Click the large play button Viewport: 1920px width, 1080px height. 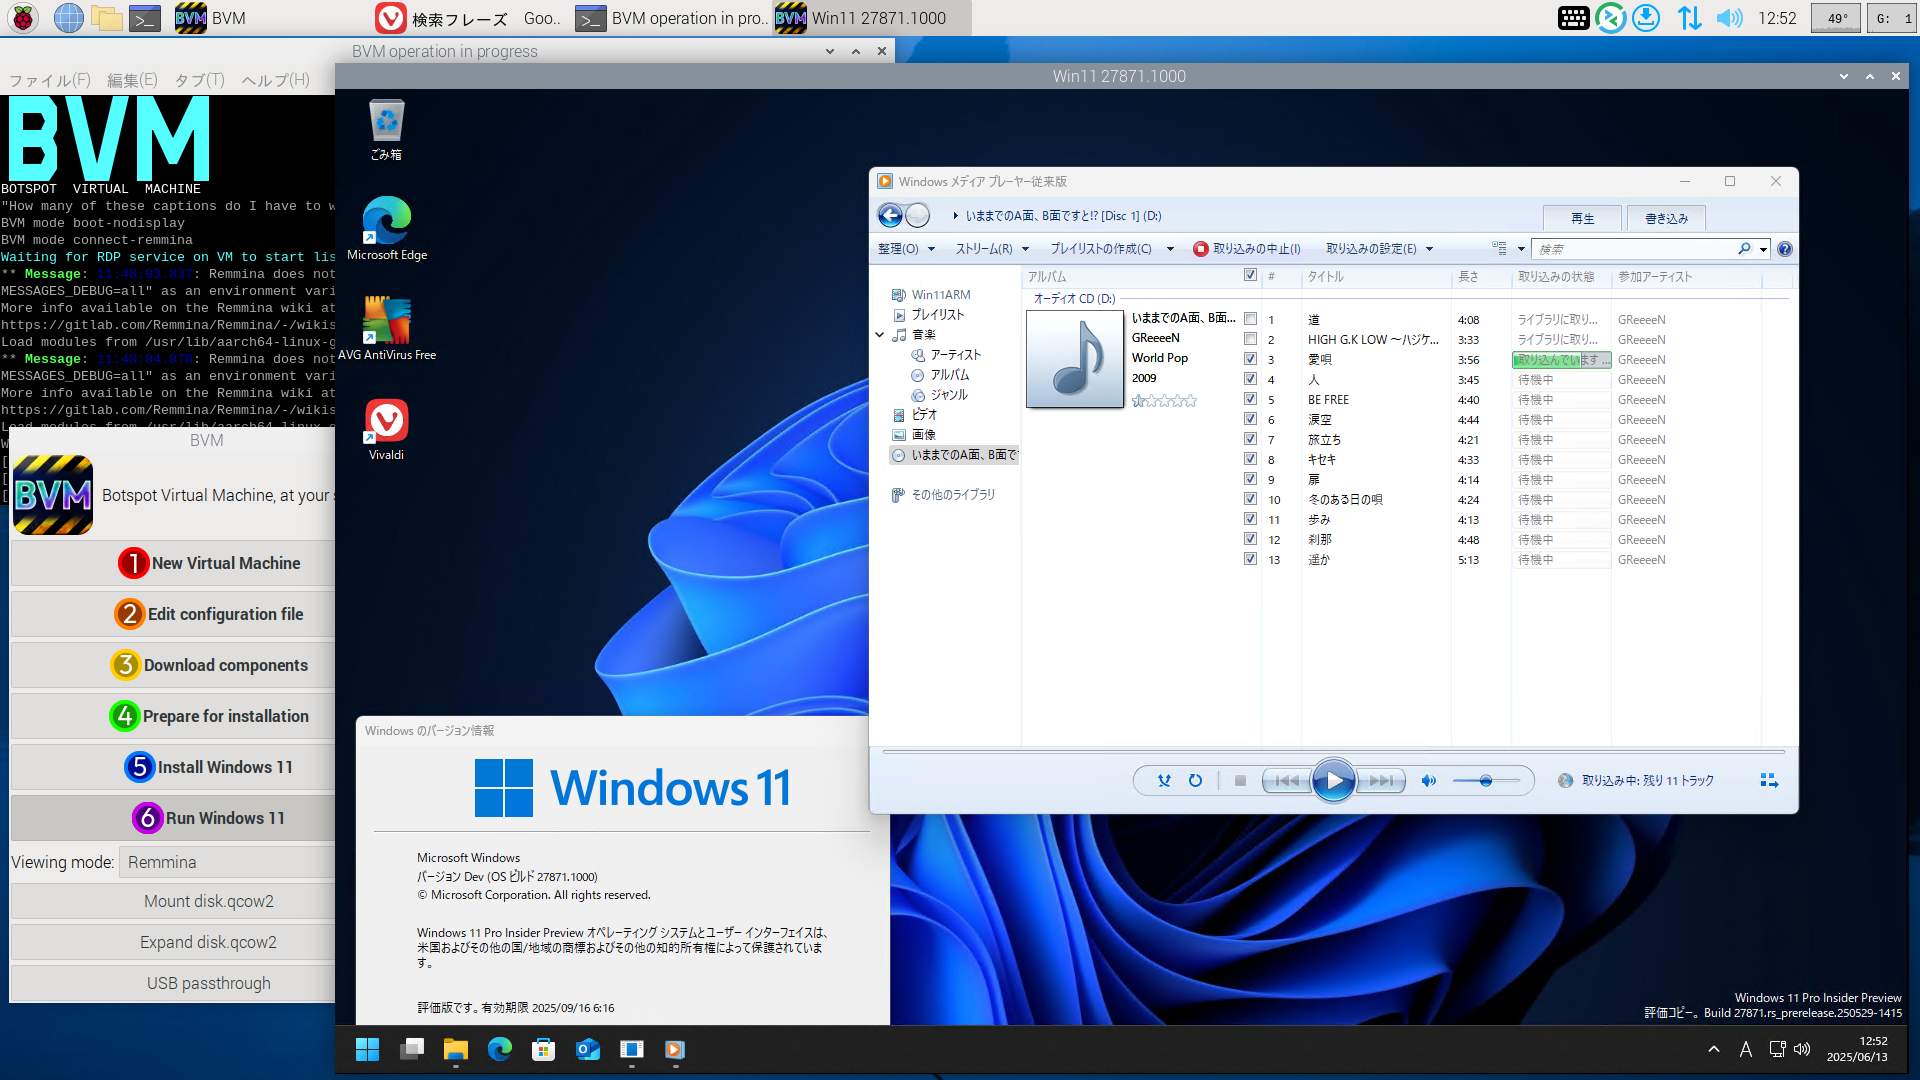point(1334,781)
